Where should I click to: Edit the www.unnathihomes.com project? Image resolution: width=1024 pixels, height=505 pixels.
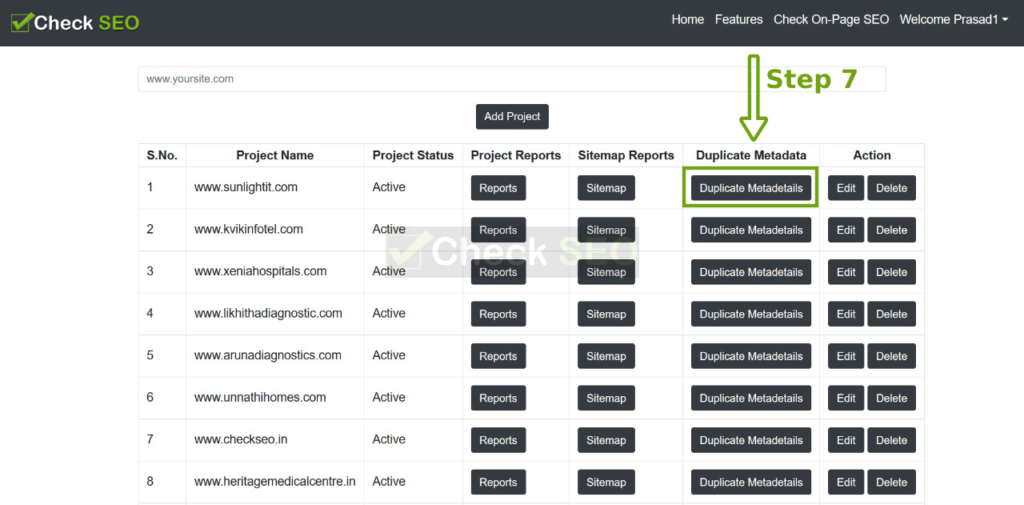click(x=846, y=398)
